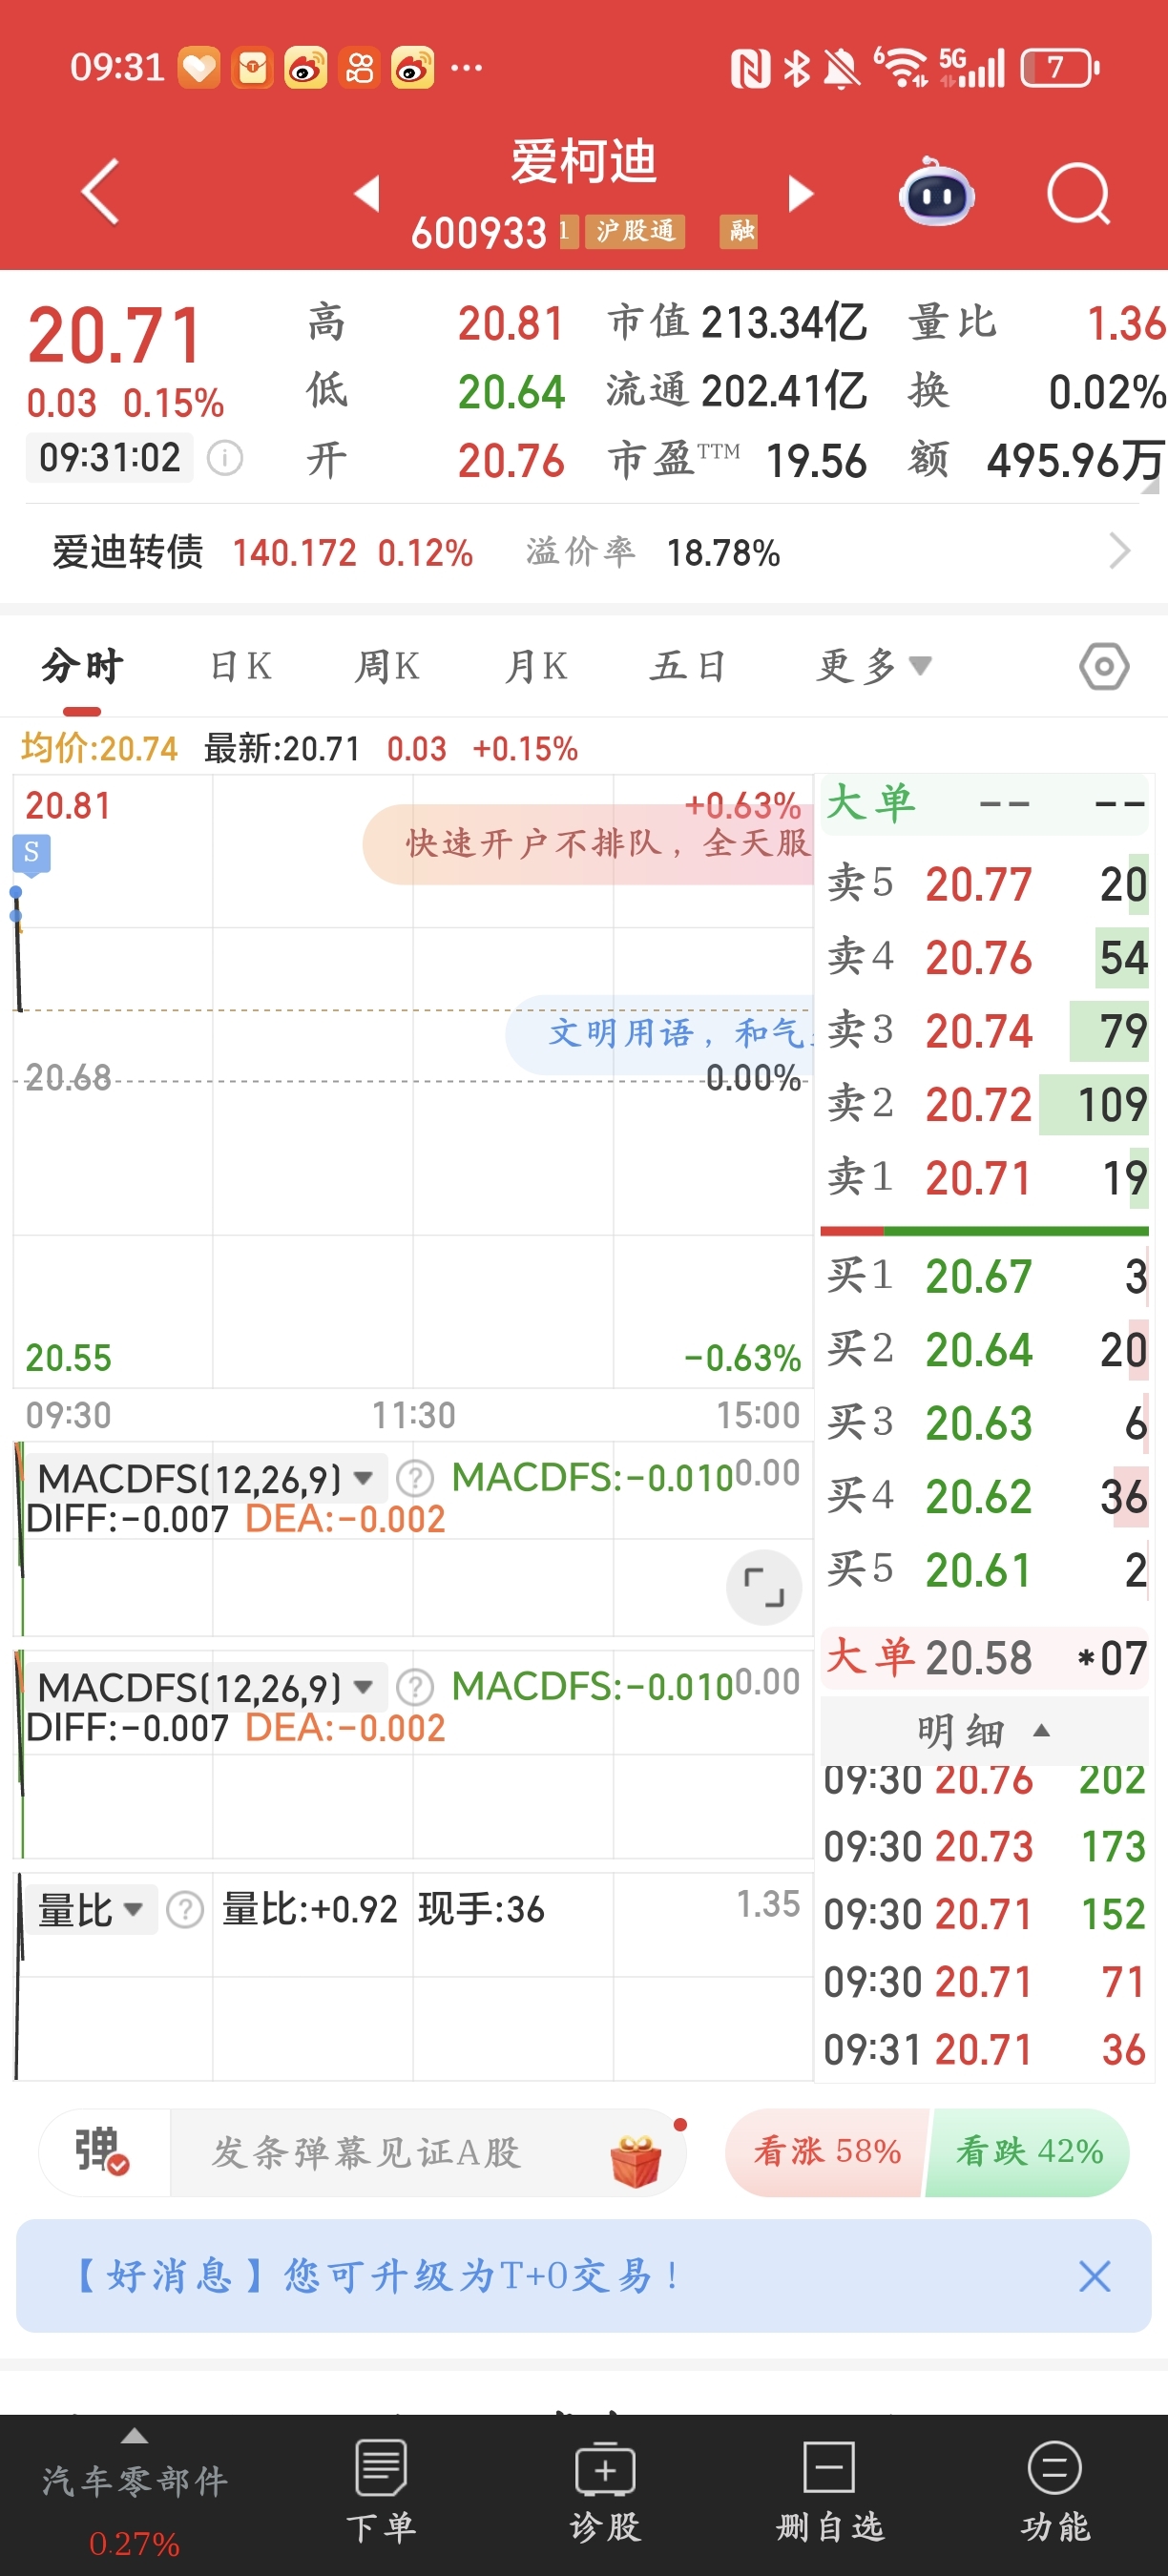Tap 买4 price 20.62

tap(977, 1497)
